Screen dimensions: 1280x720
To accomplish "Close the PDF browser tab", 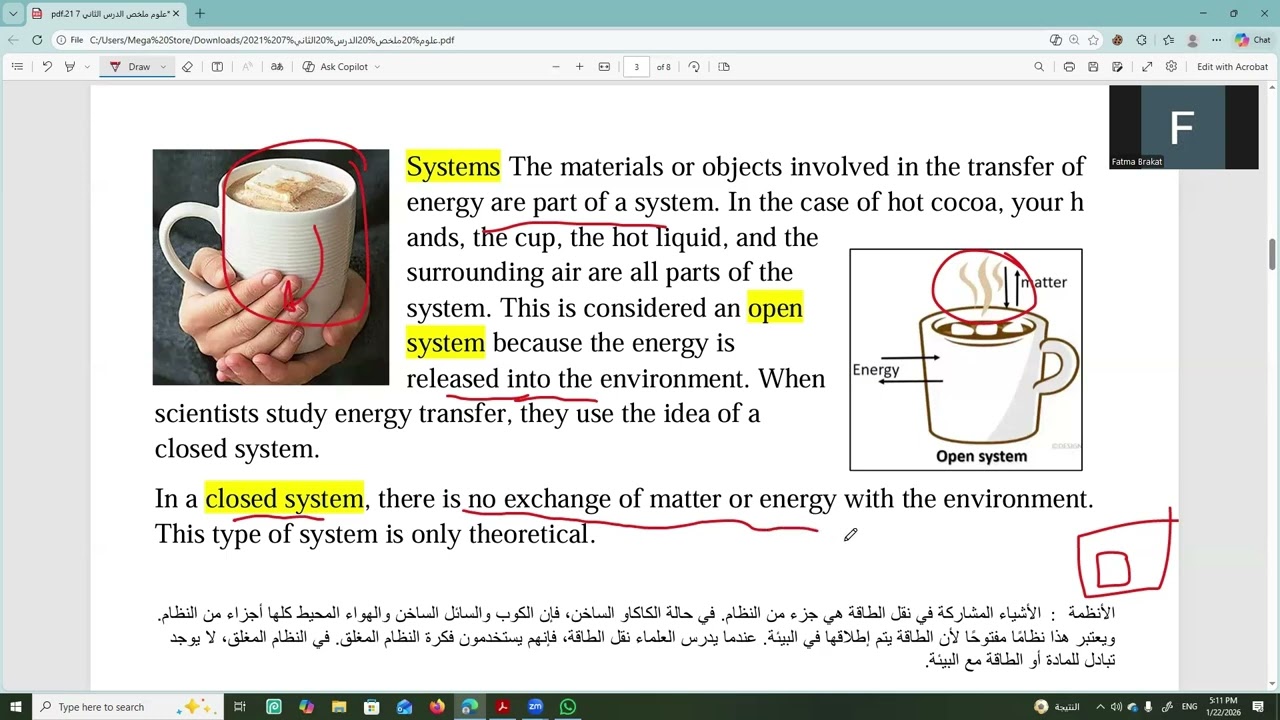I will [x=176, y=14].
